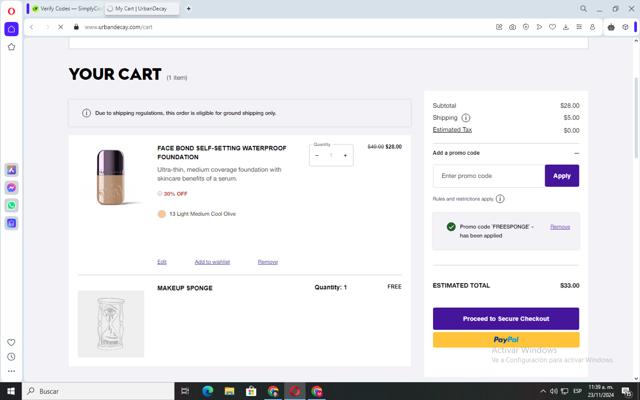The height and width of the screenshot is (400, 640).
Task: Open Microsoft Store from taskbar
Action: [x=251, y=391]
